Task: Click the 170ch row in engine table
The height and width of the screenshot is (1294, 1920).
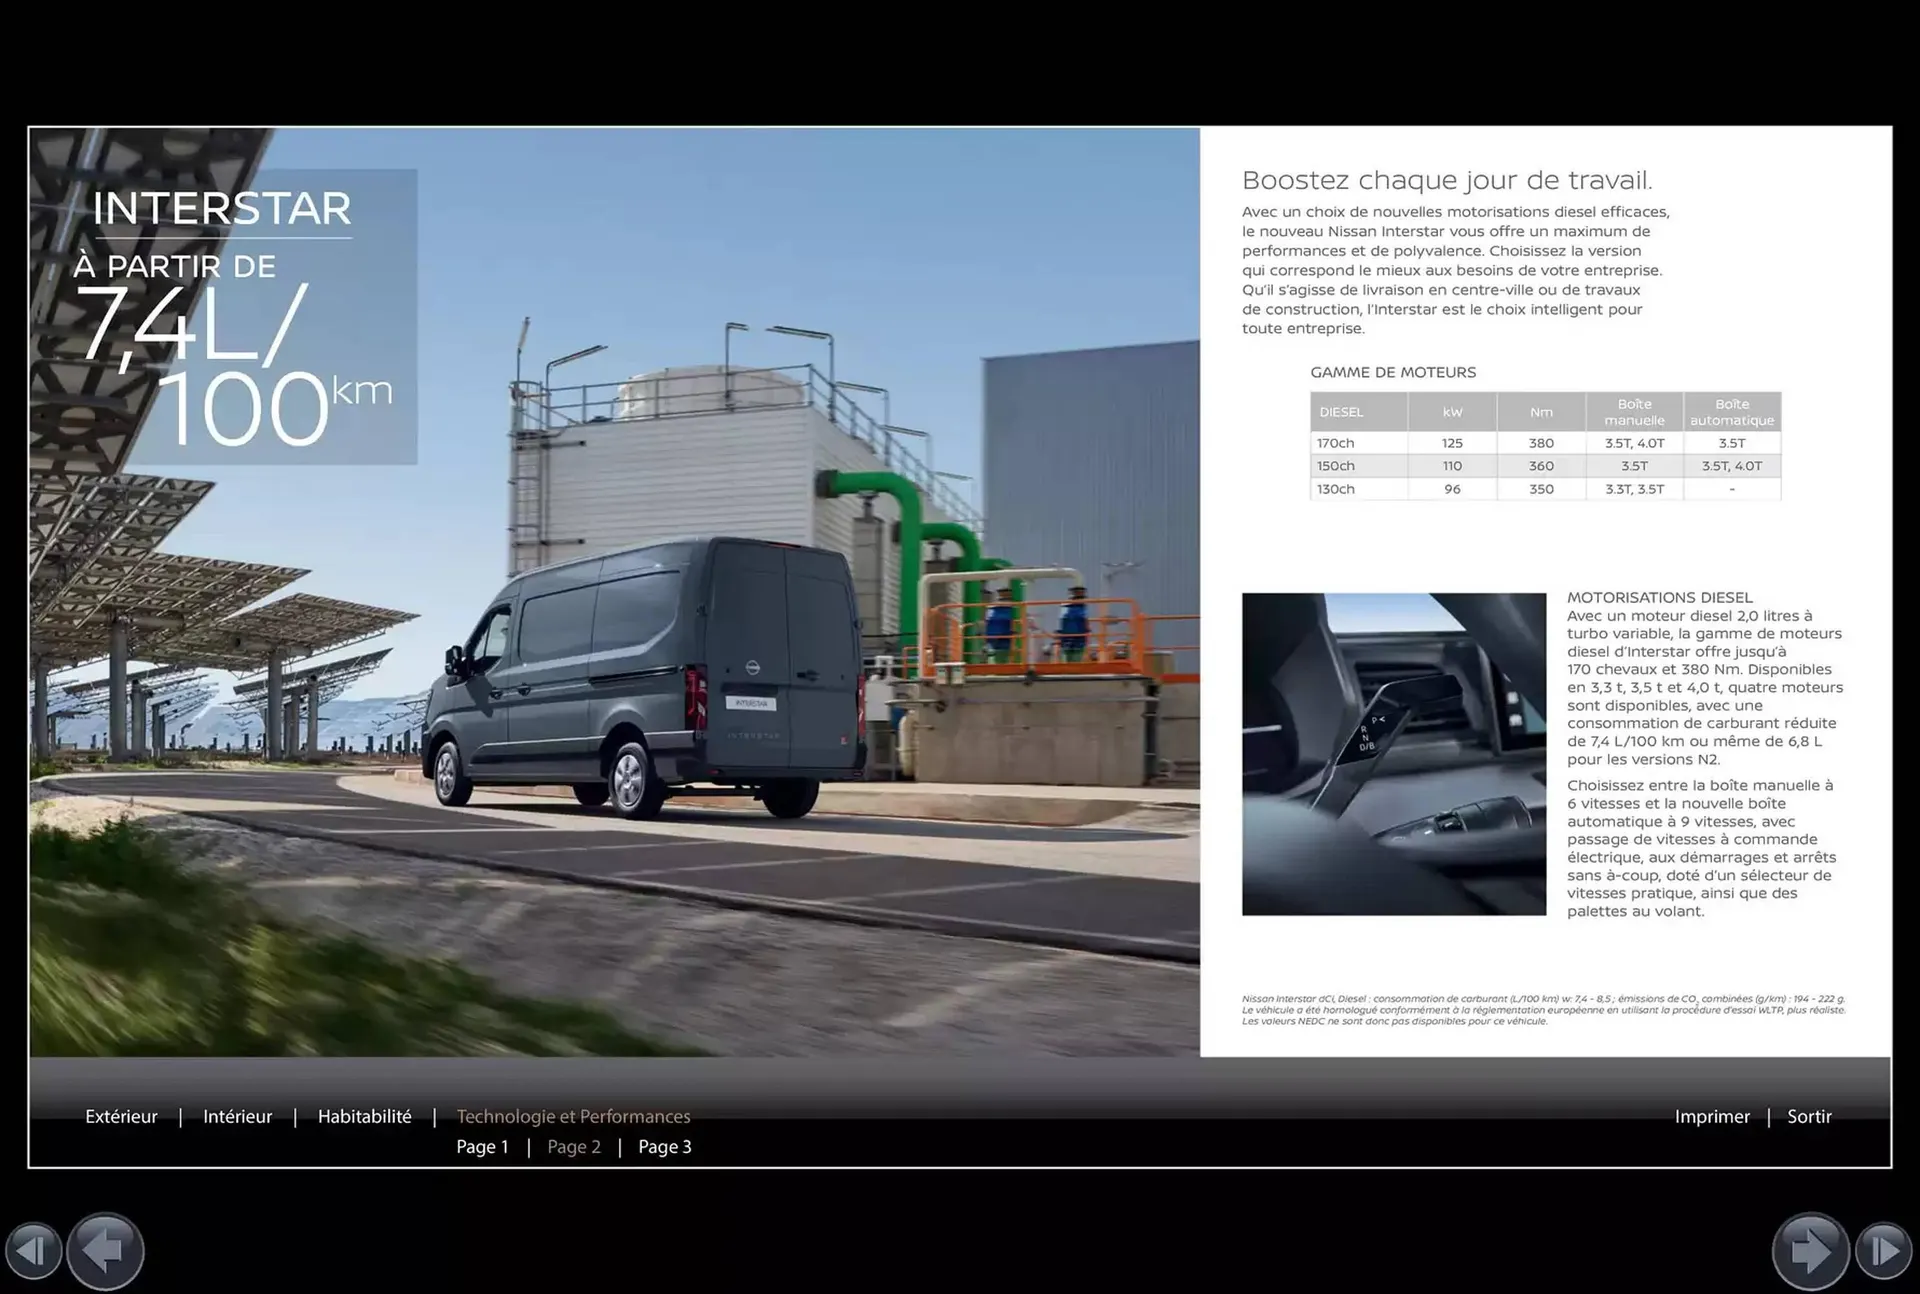Action: 1335,443
